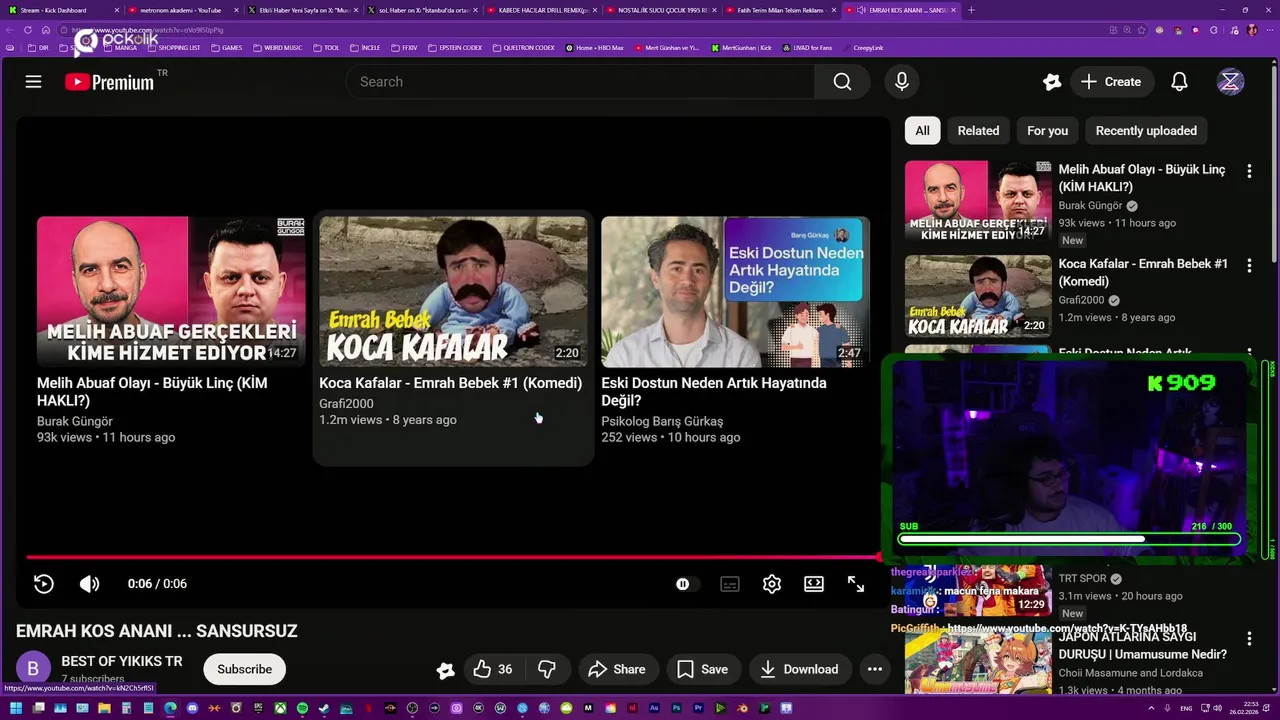Select the For you filter chip
Screen dimensions: 1280x720
(1047, 131)
